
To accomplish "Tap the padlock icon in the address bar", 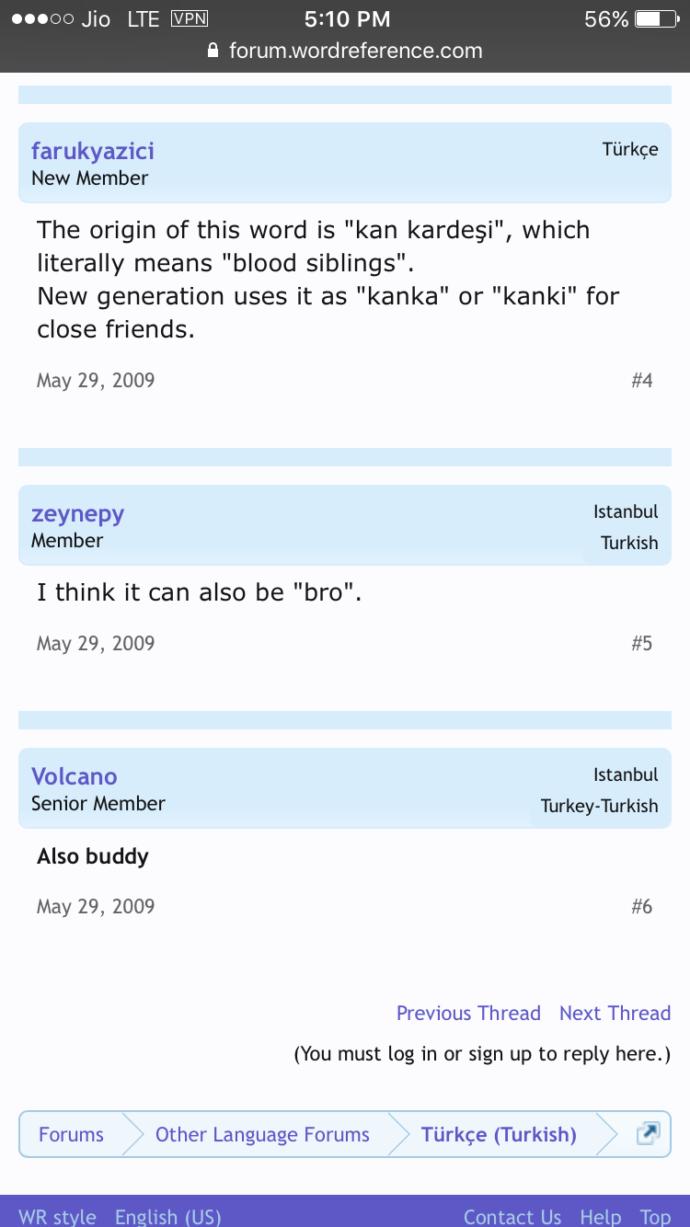I will coord(214,50).
